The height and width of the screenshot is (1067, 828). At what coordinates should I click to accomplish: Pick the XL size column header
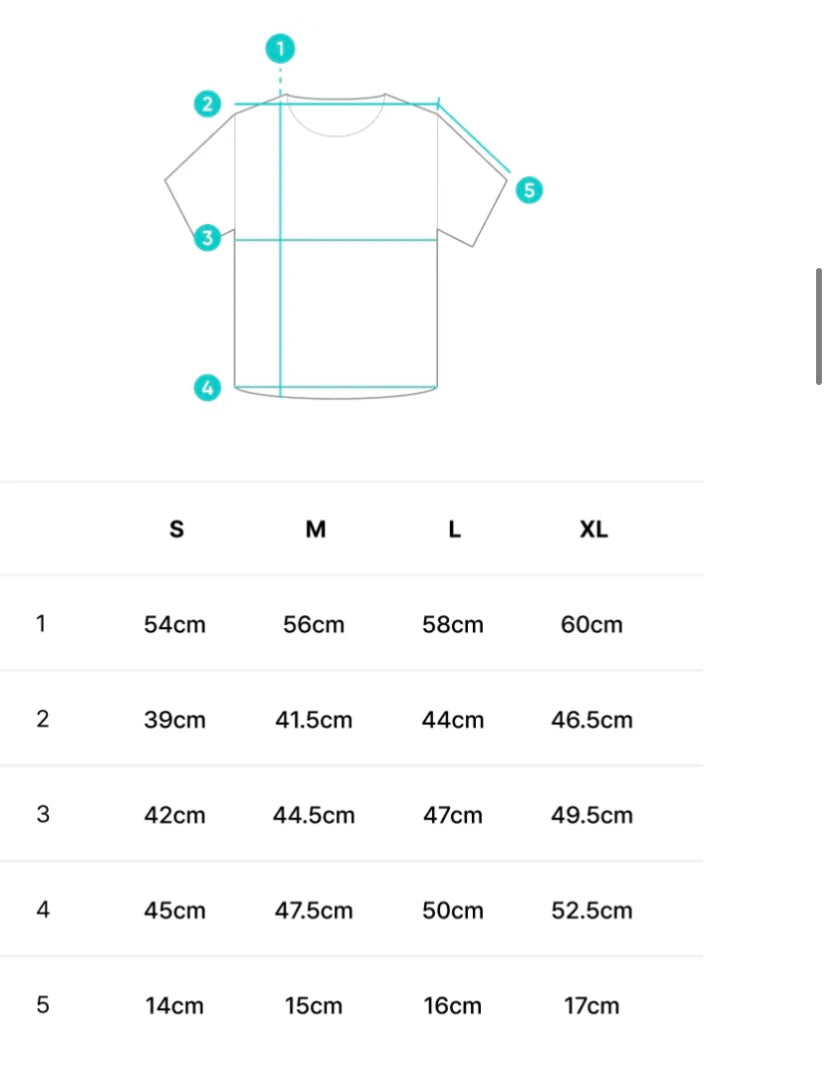click(593, 529)
